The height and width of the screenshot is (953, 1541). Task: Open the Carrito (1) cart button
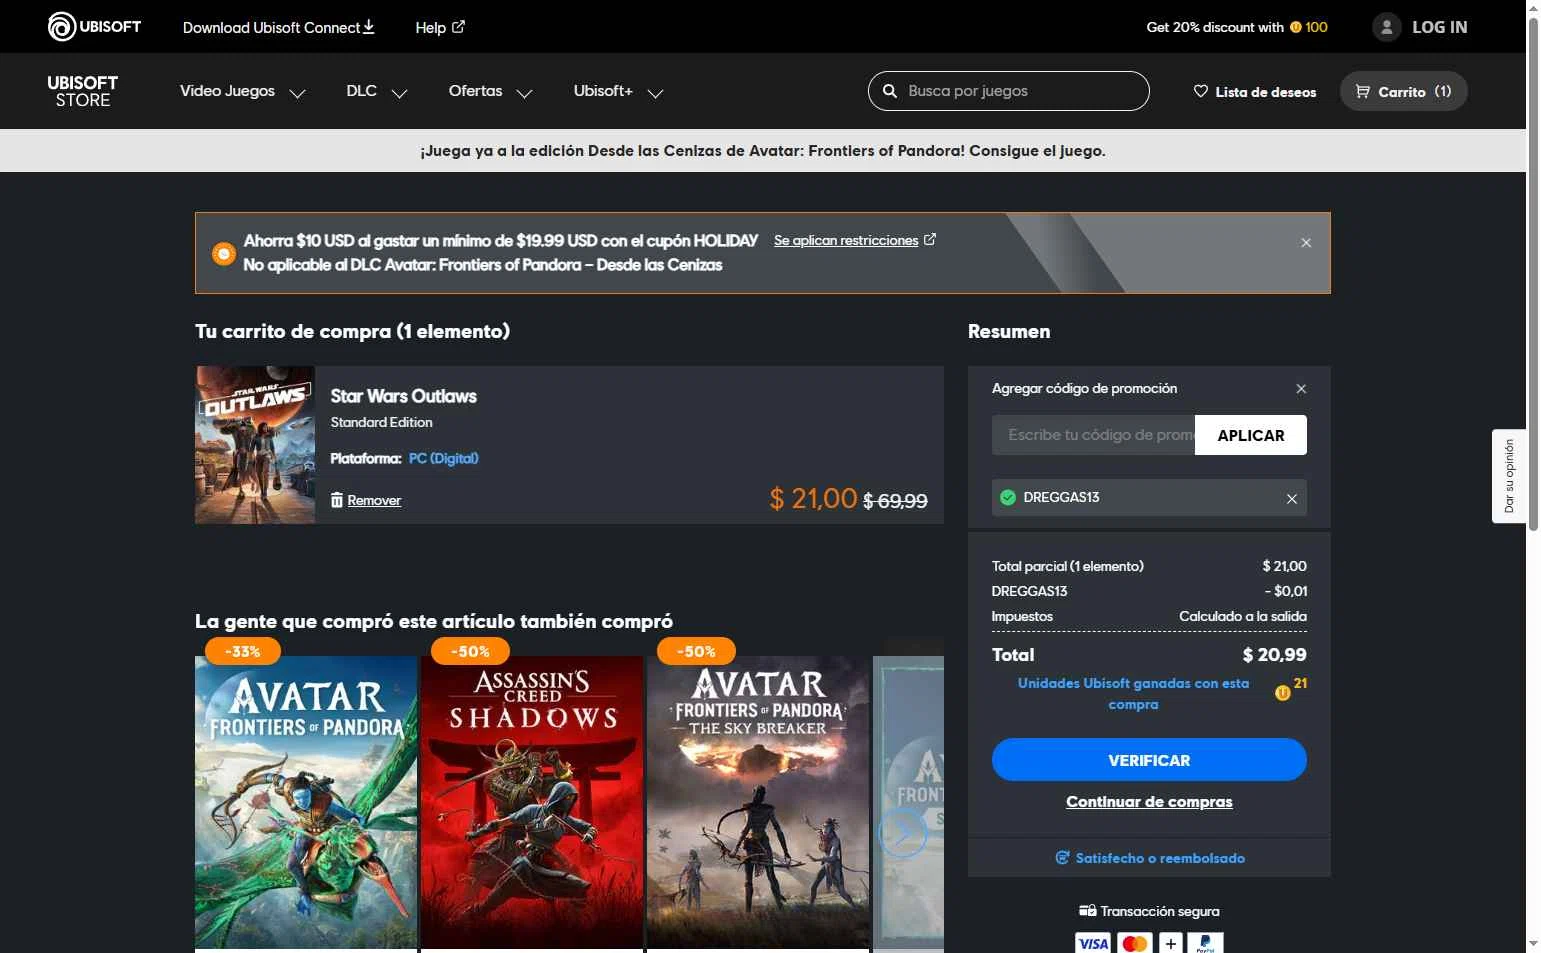coord(1403,91)
